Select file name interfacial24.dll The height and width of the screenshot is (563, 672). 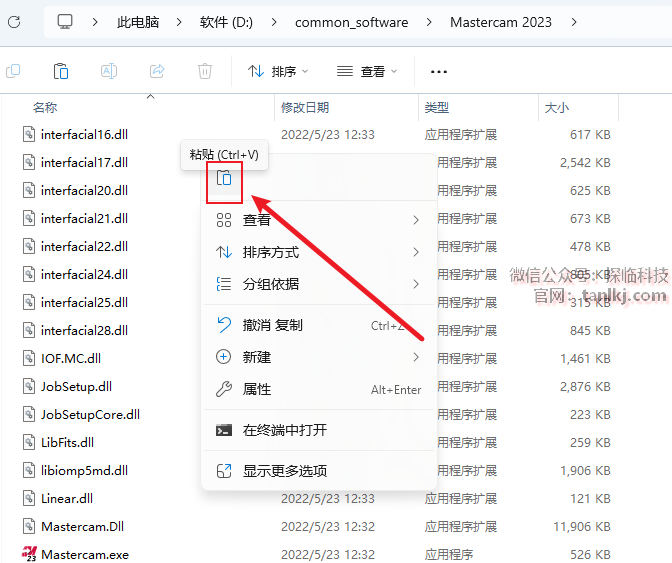(x=84, y=274)
